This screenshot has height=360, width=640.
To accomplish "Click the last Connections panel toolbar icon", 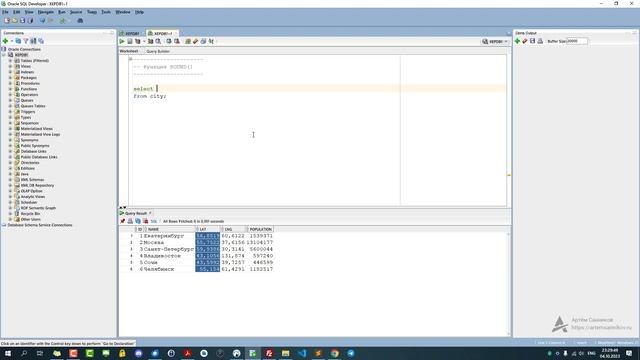I will (41, 41).
